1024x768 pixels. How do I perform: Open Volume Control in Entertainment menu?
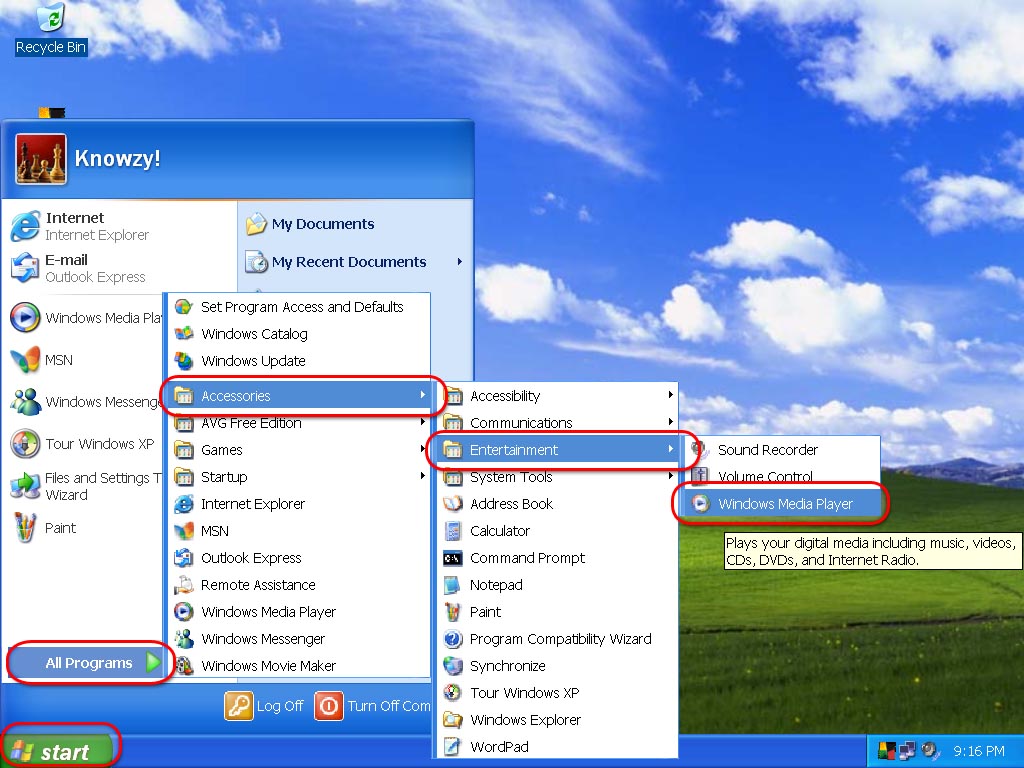[x=782, y=476]
